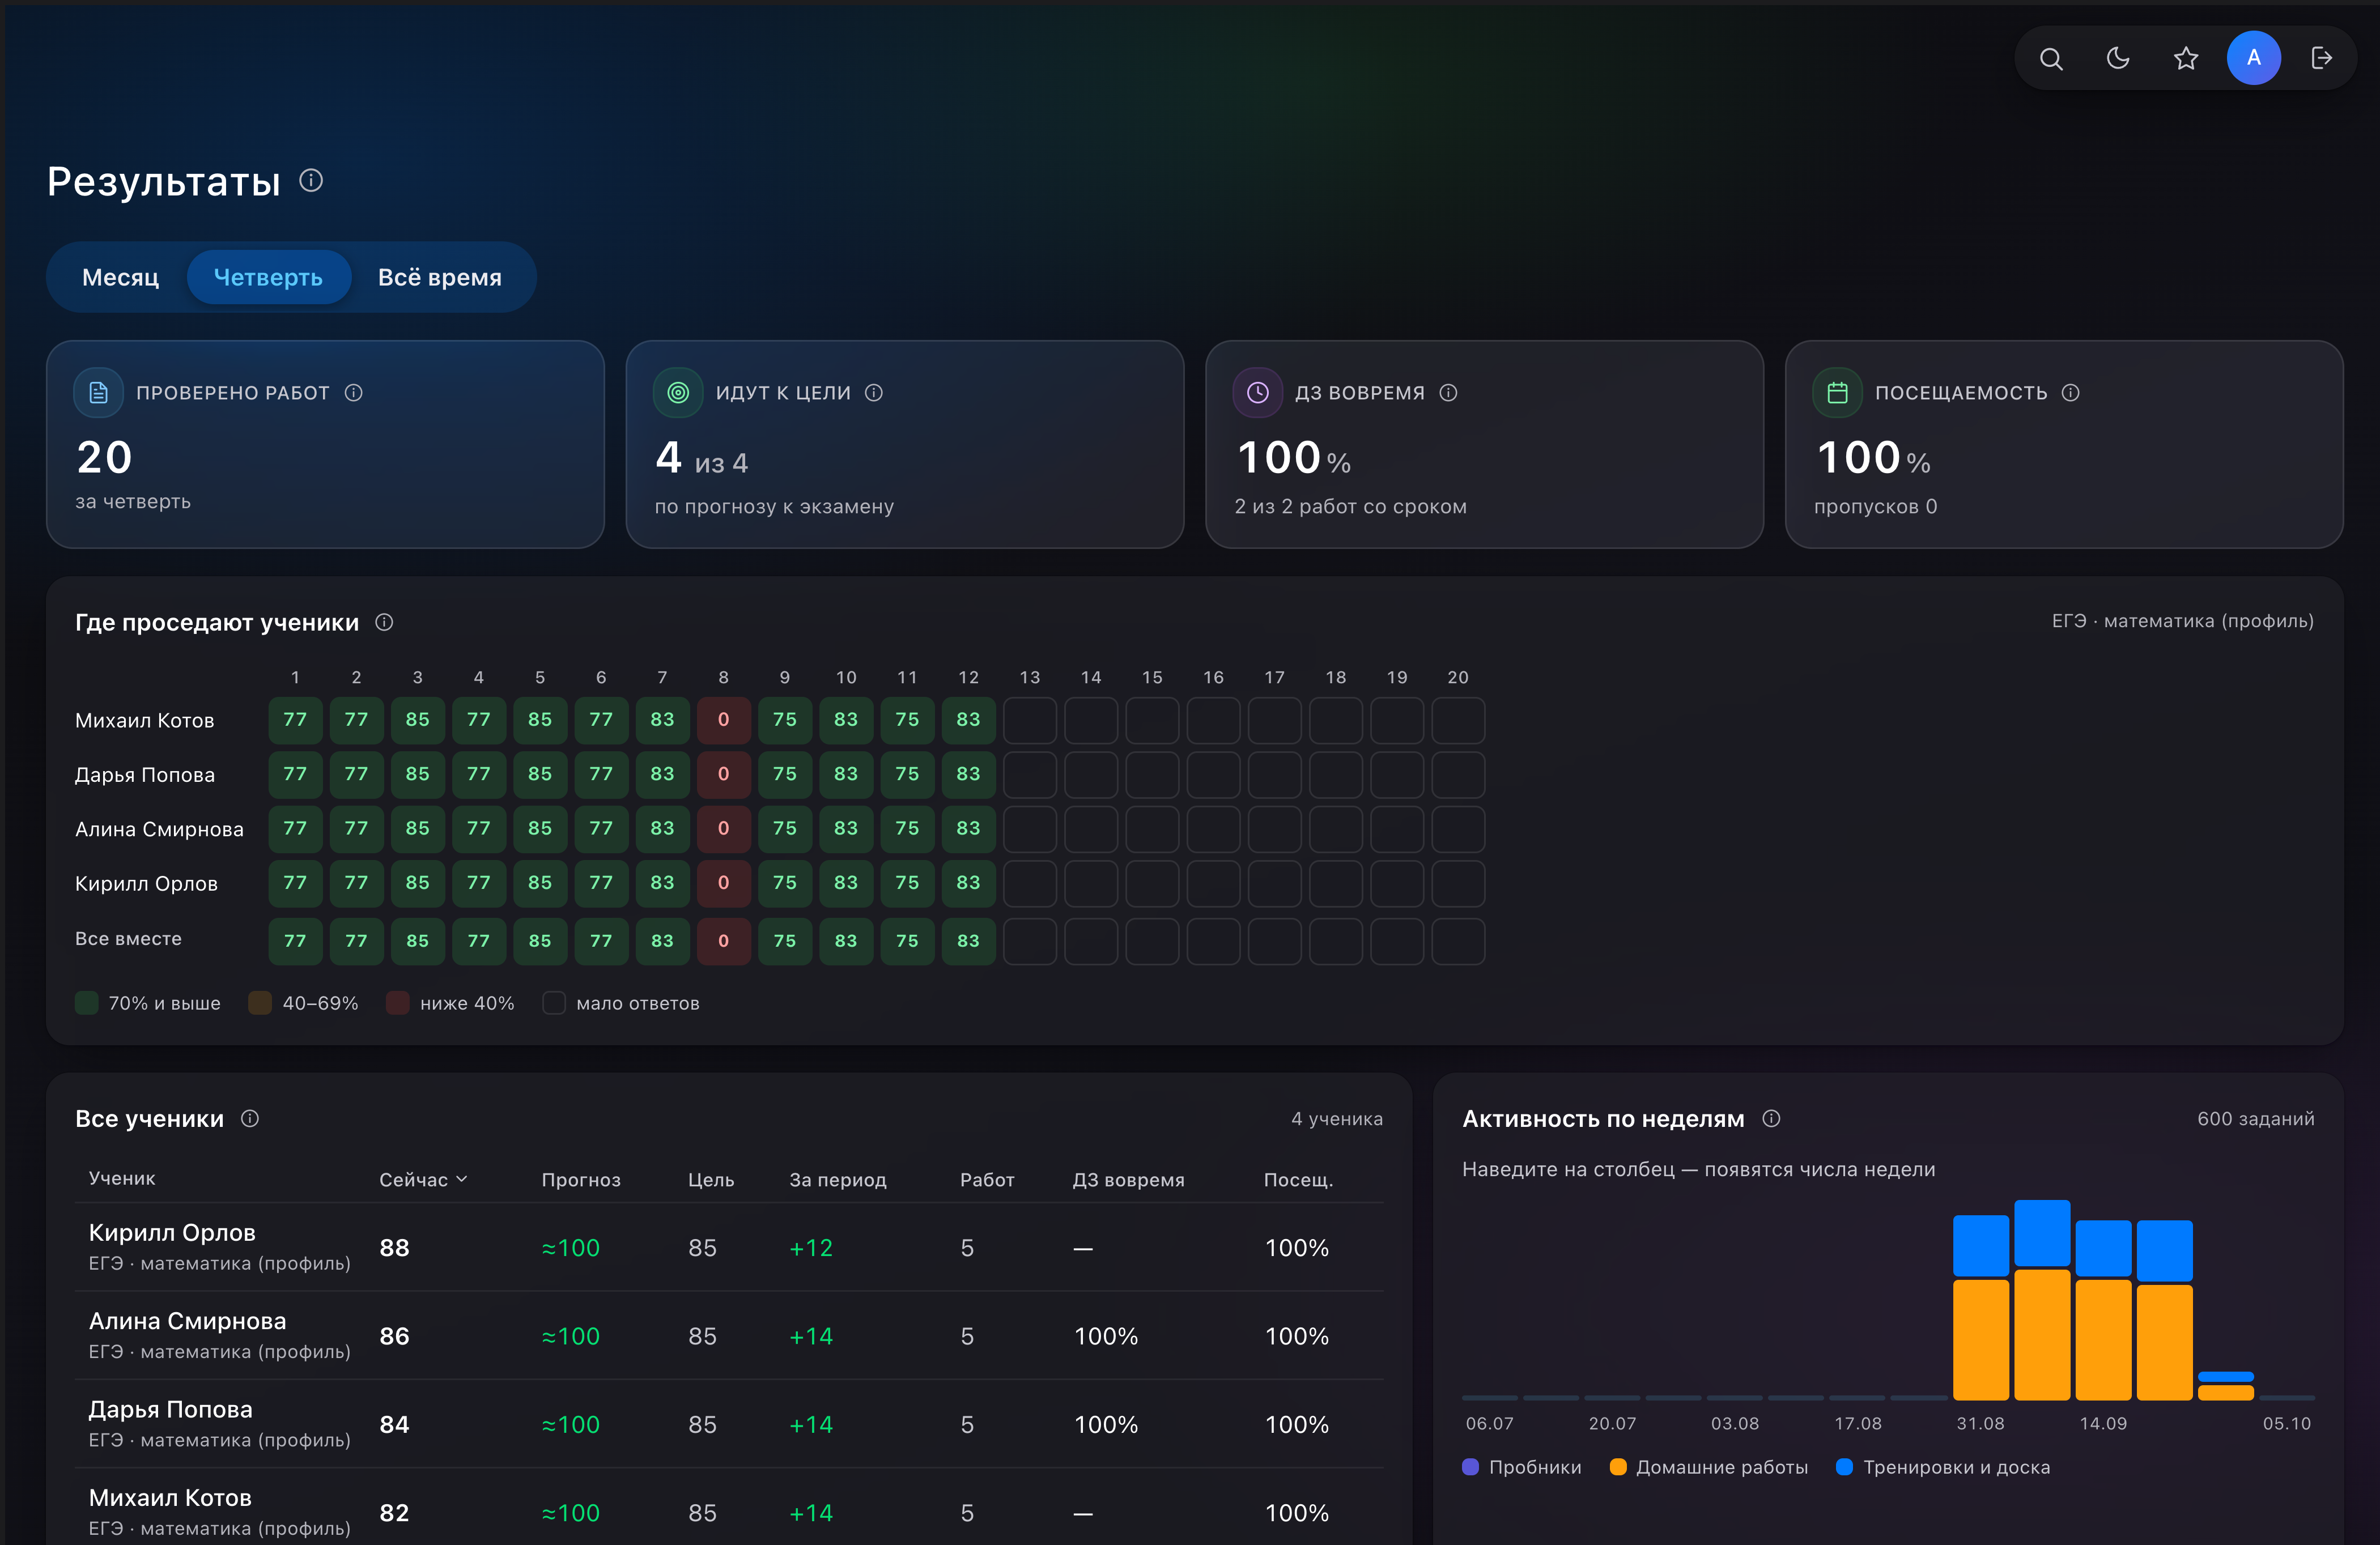Screen dimensions: 2380x1545
Task: Click Алина Смирнова's score 86
Action: (x=395, y=1336)
